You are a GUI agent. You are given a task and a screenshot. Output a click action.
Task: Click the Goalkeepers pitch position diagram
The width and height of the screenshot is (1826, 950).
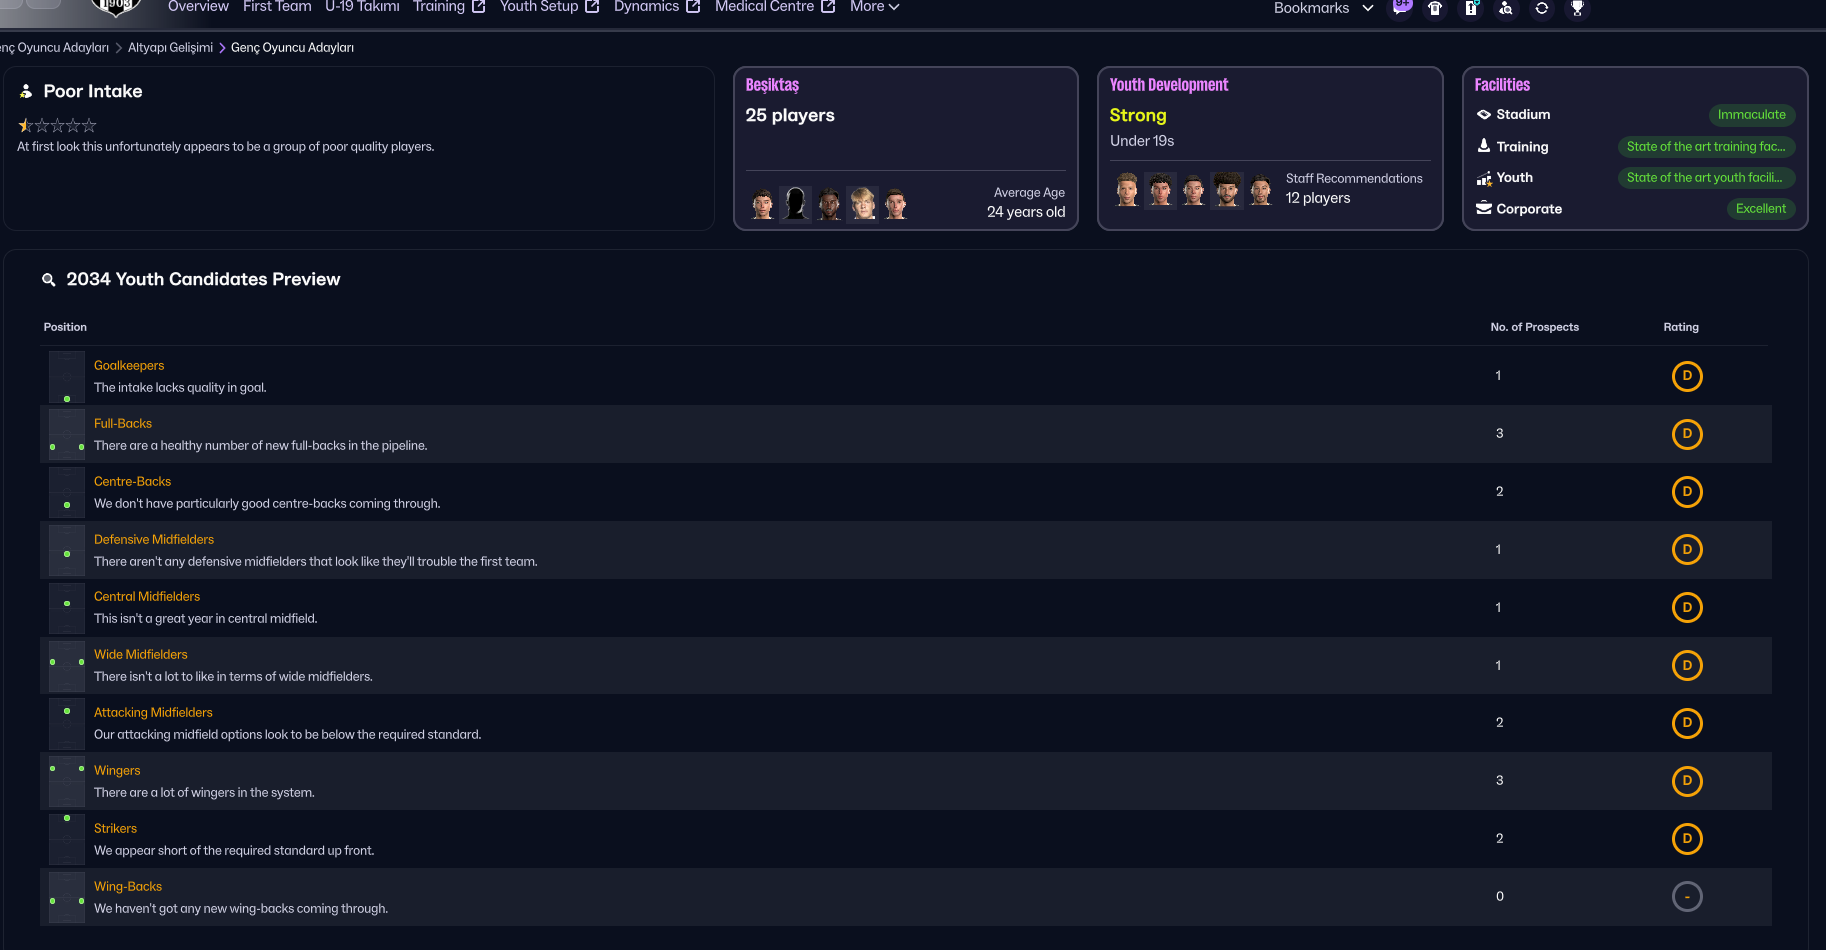tap(67, 376)
